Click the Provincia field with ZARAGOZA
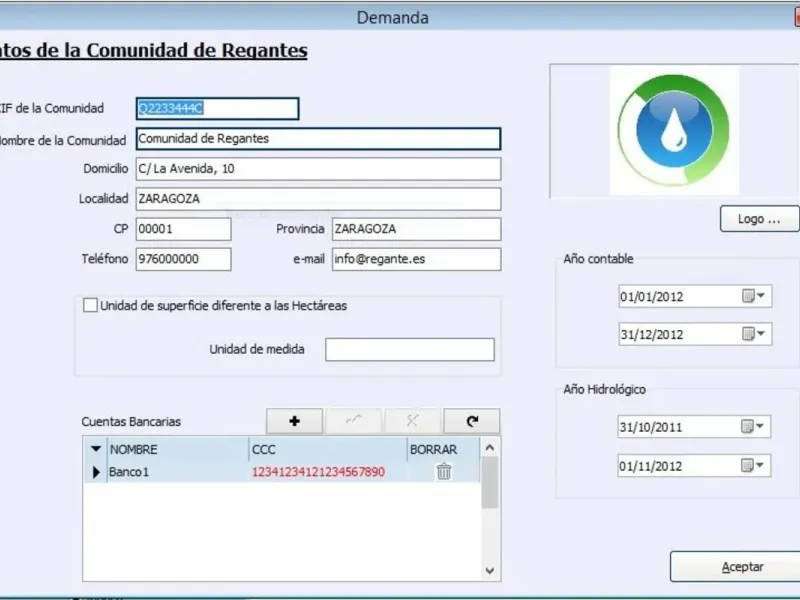800x600 pixels. click(416, 229)
